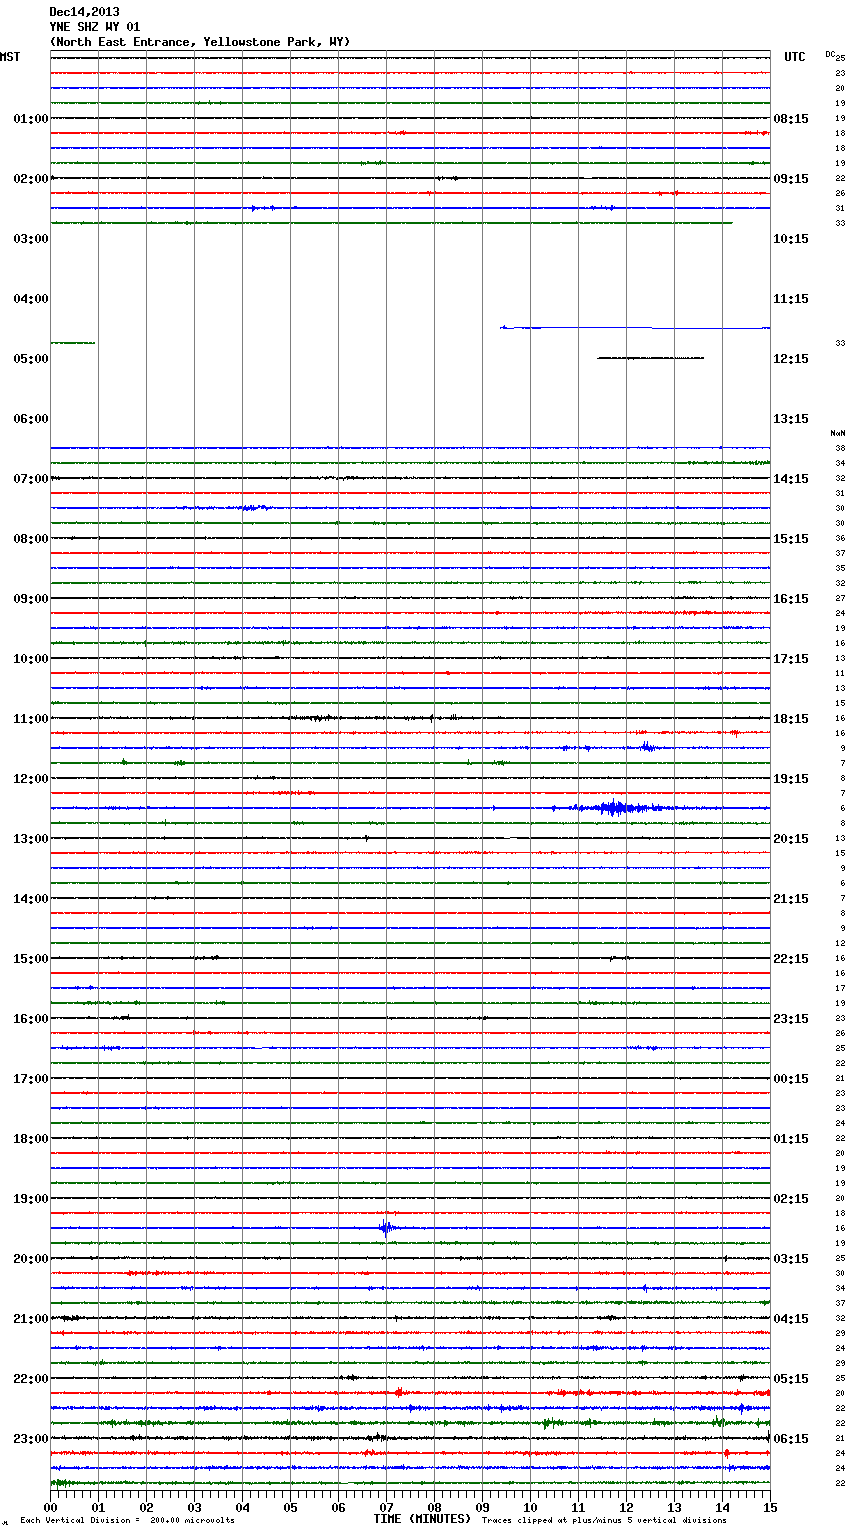Select the 01:00 MST time label
The height and width of the screenshot is (1534, 850).
[x=31, y=119]
